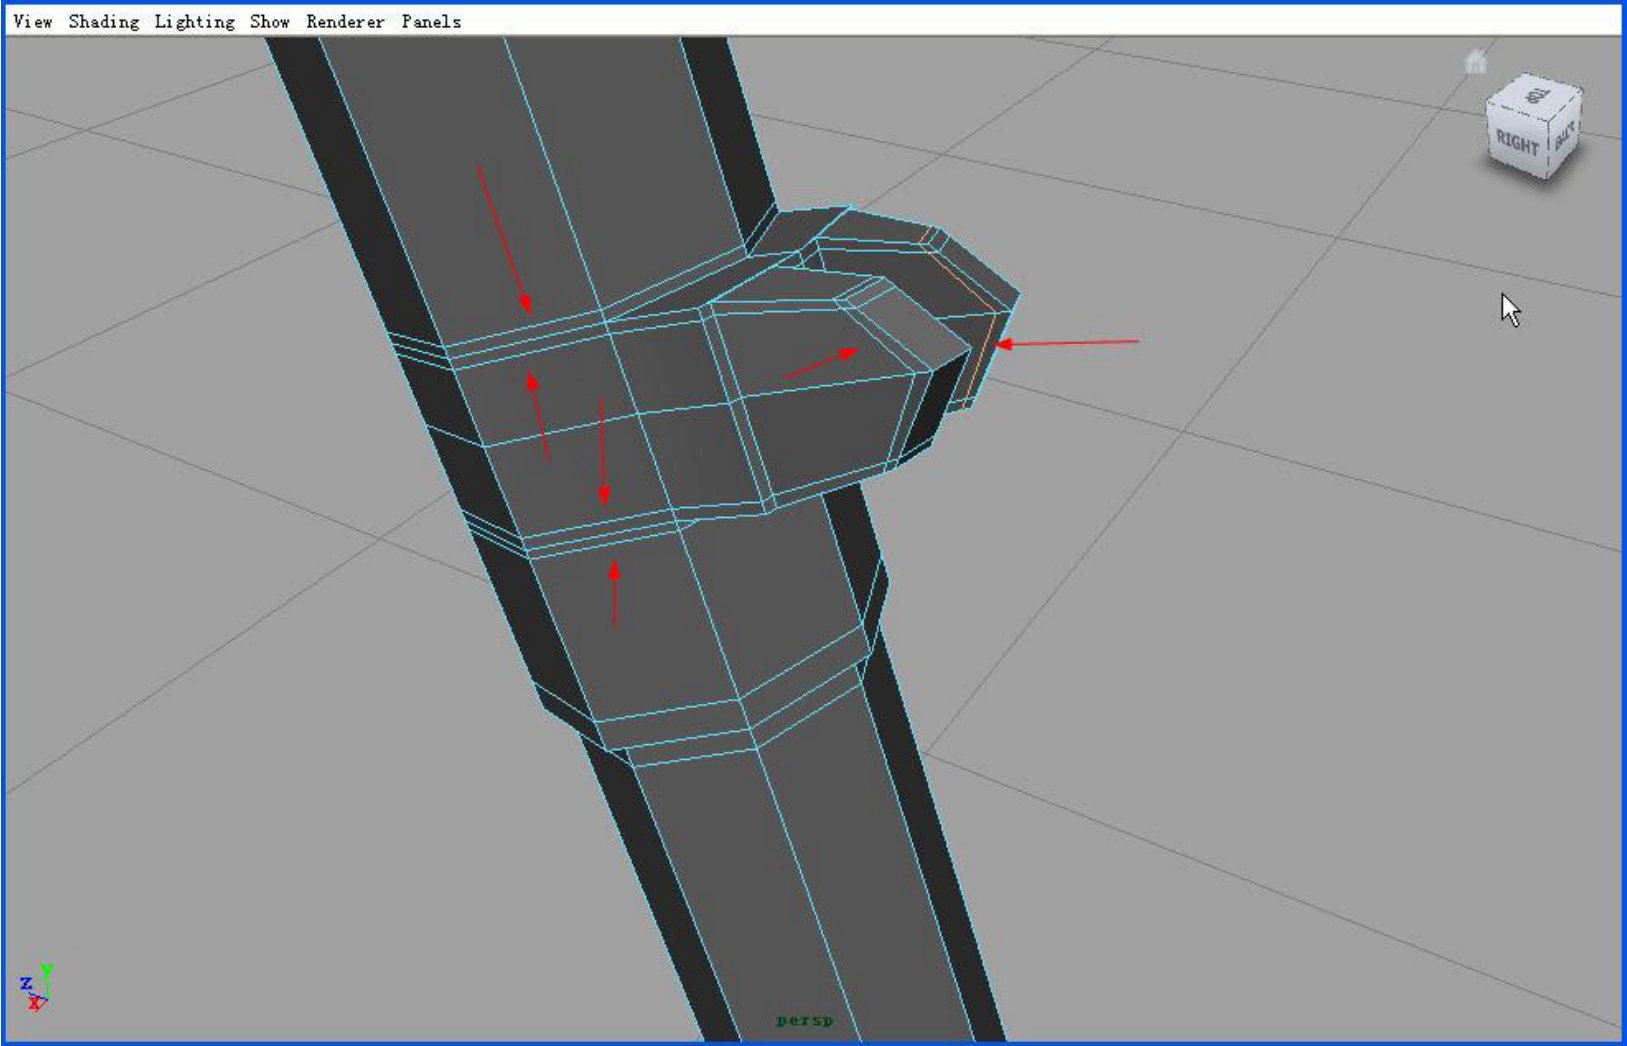This screenshot has width=1627, height=1046.
Task: Select the TOP face of the ViewCube
Action: click(1536, 96)
